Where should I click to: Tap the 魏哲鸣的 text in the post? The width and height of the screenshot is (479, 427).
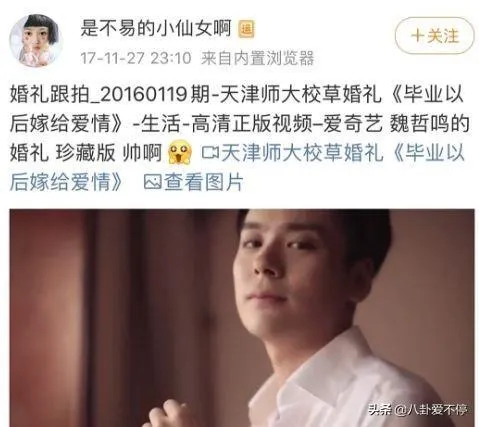(430, 124)
